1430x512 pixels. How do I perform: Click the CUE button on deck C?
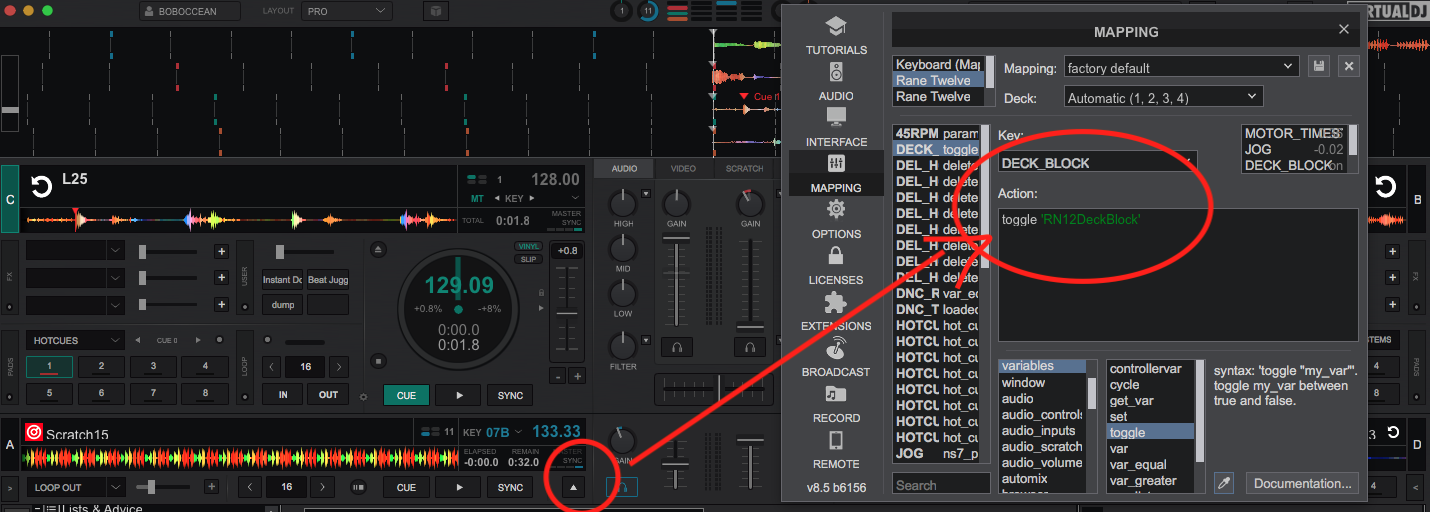coord(406,395)
